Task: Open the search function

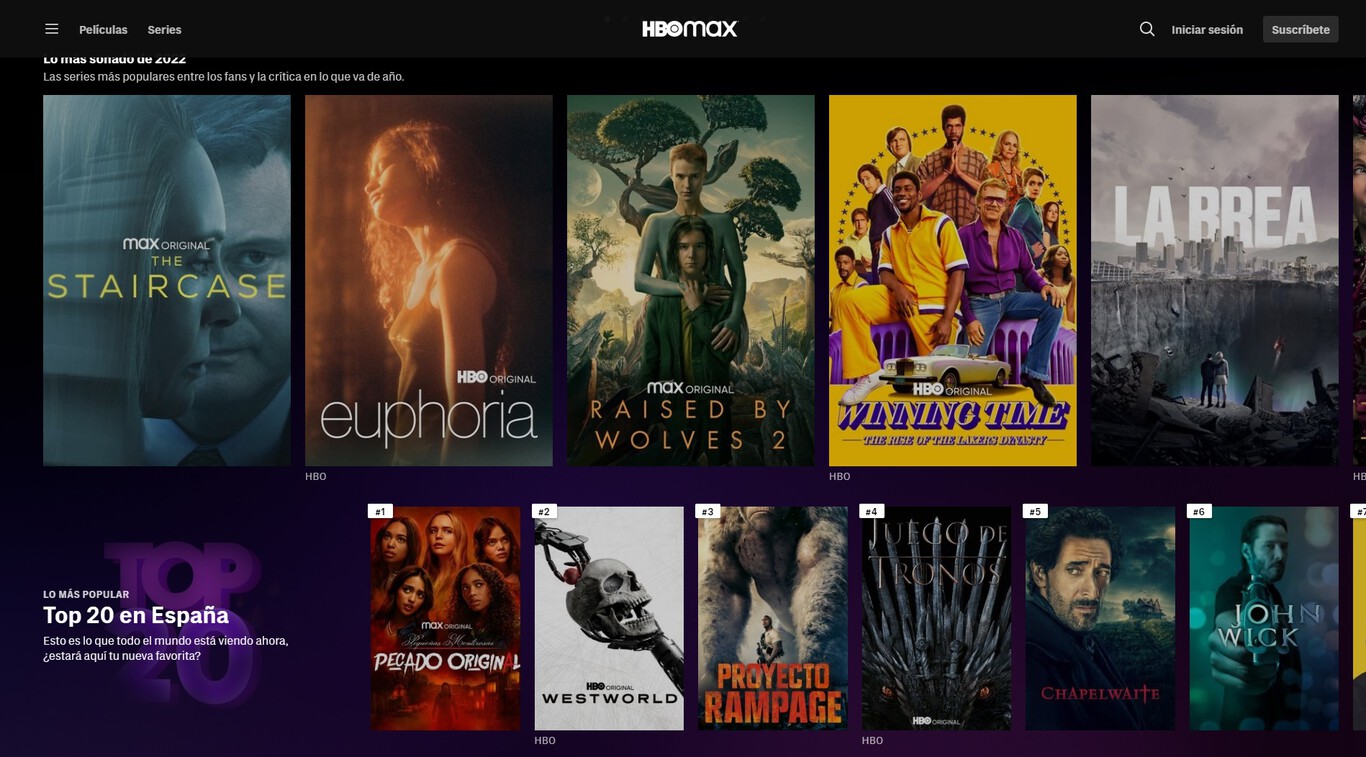Action: [1146, 29]
